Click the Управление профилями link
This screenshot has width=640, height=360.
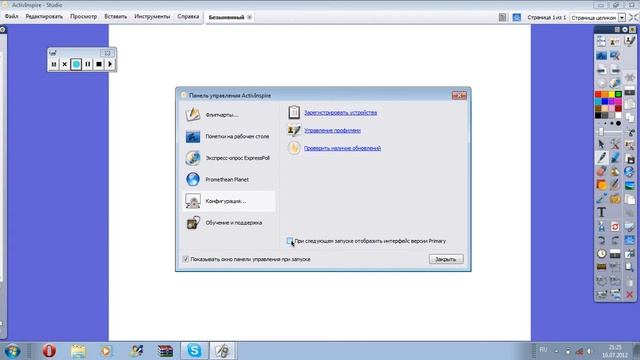coord(332,131)
